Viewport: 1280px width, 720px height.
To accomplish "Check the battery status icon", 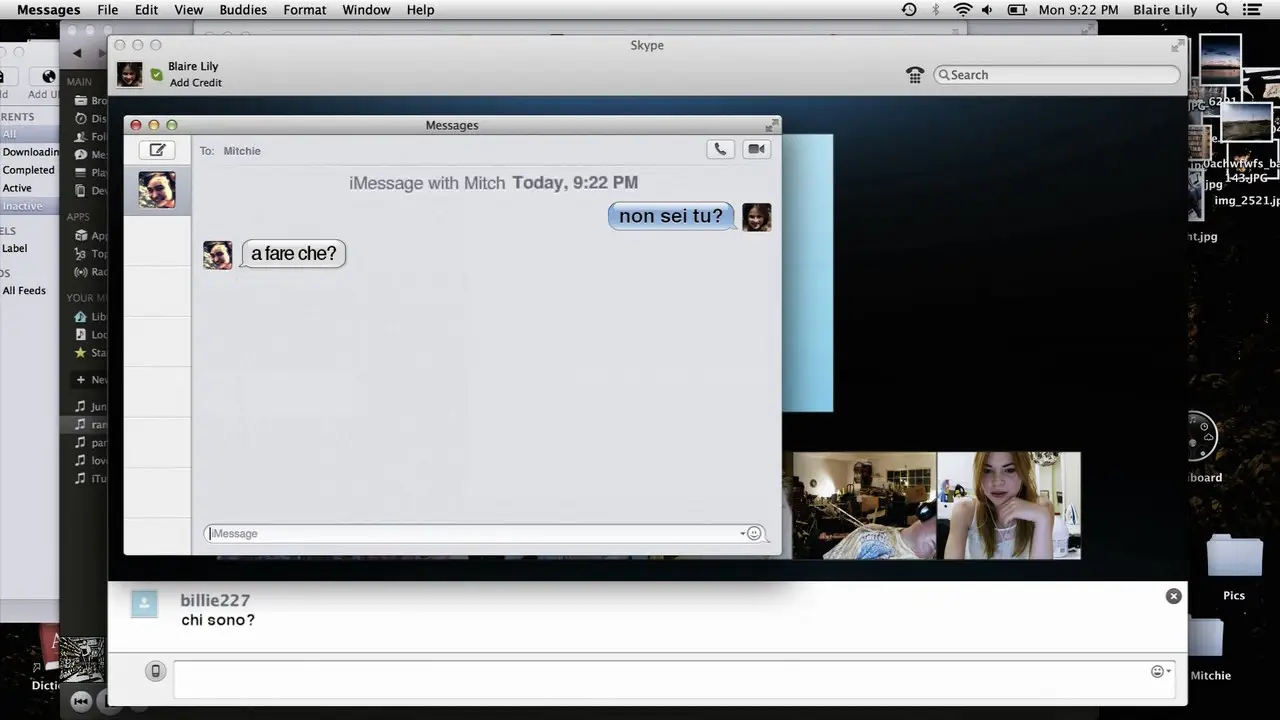I will point(1017,10).
